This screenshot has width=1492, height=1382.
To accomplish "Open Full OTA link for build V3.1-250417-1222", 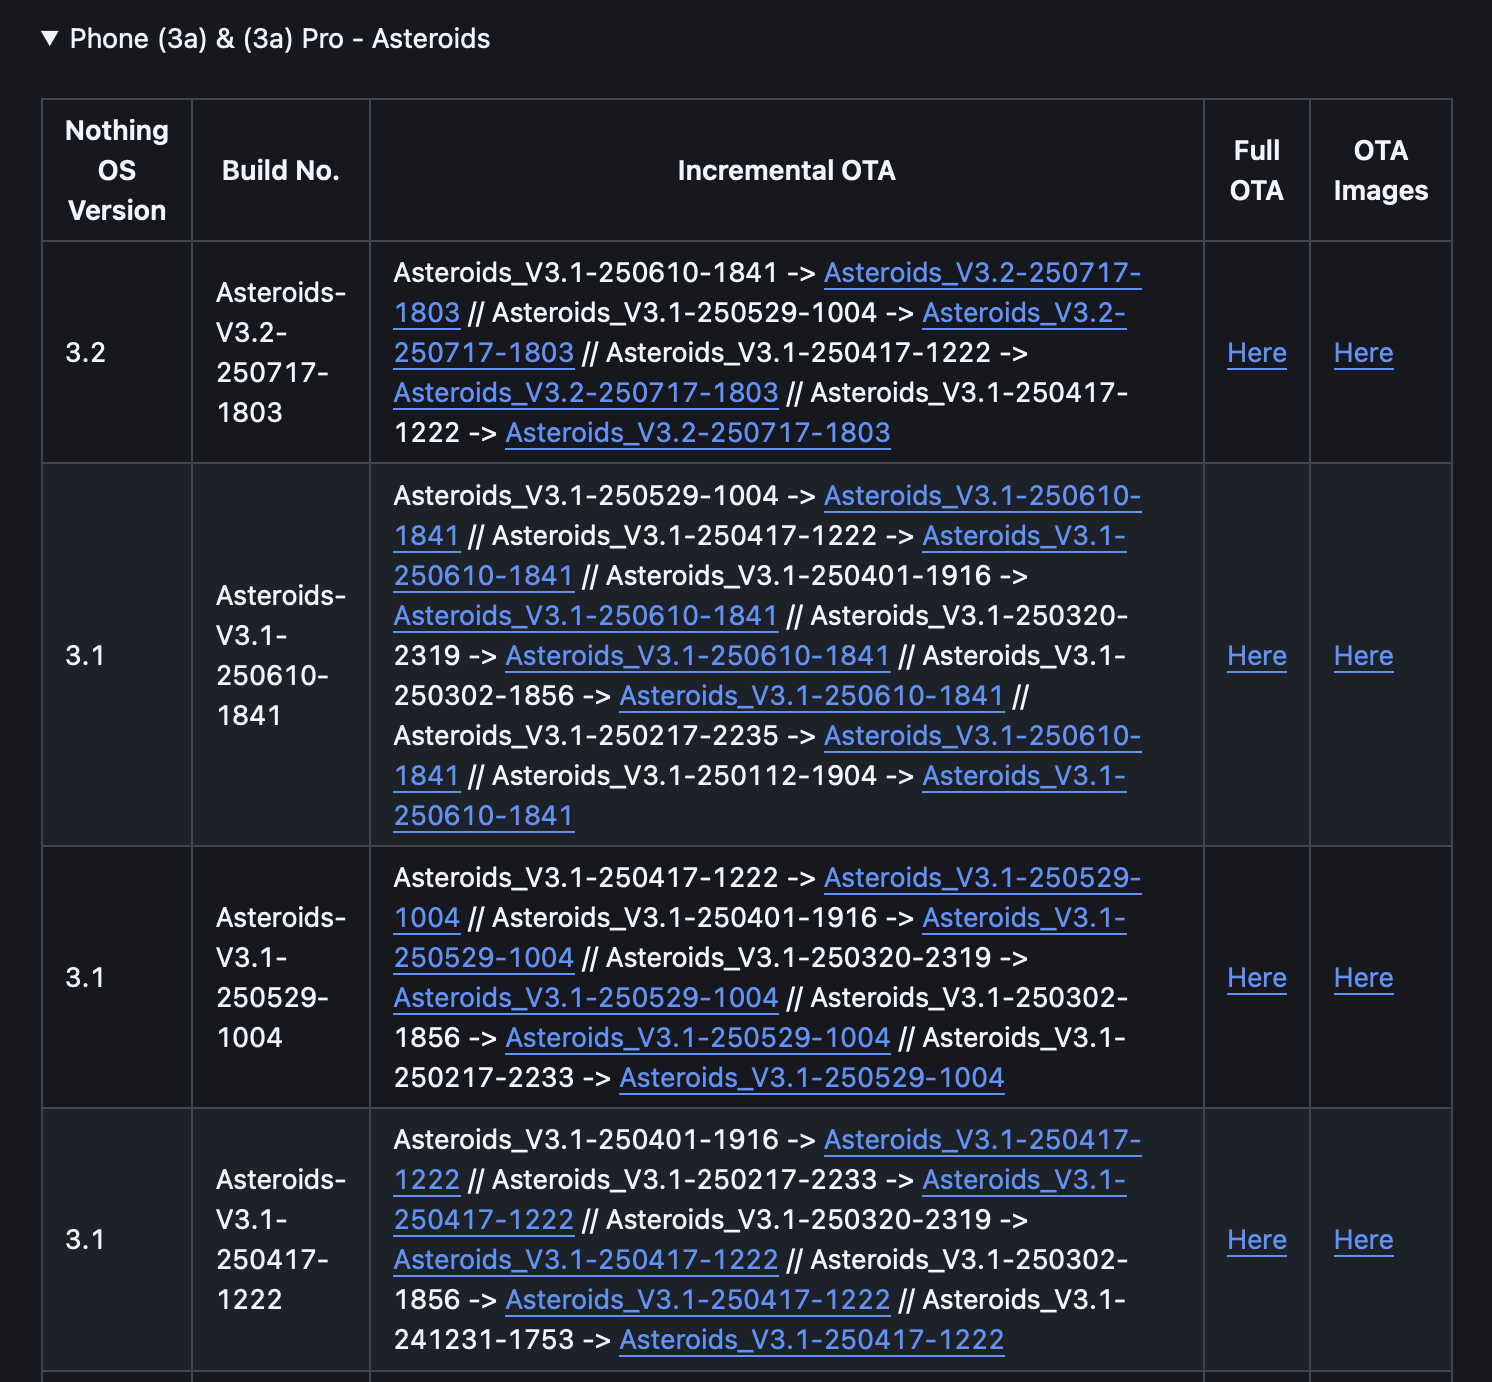I will pyautogui.click(x=1256, y=1240).
